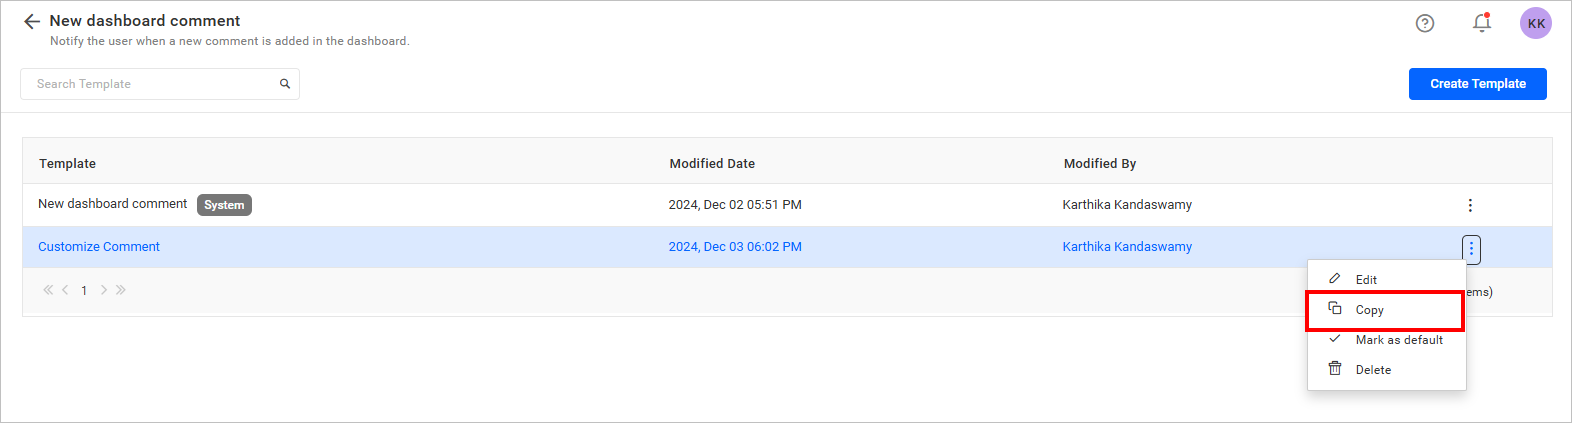
Task: Select Mark as default option
Action: click(x=1399, y=340)
